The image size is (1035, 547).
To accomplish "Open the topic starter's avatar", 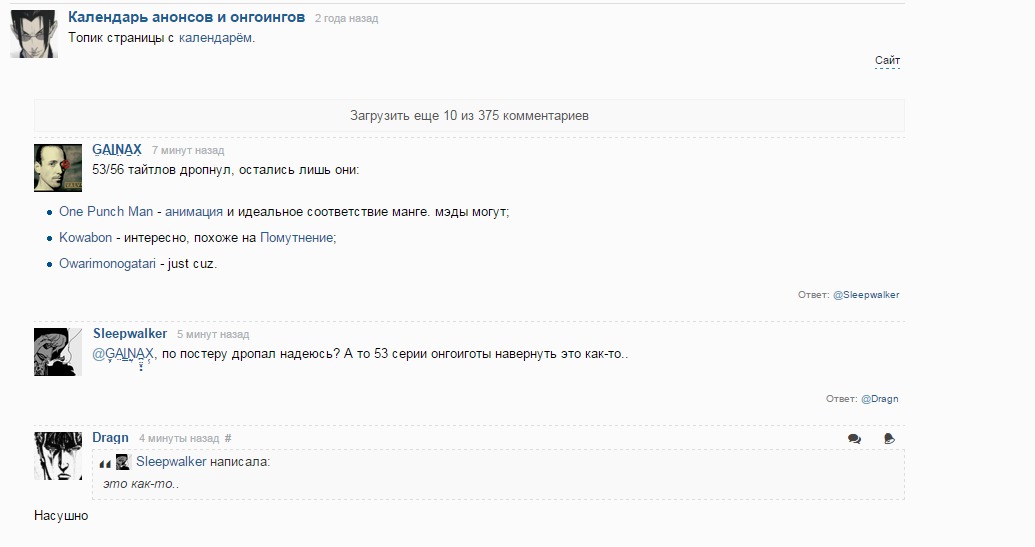I will coord(33,35).
